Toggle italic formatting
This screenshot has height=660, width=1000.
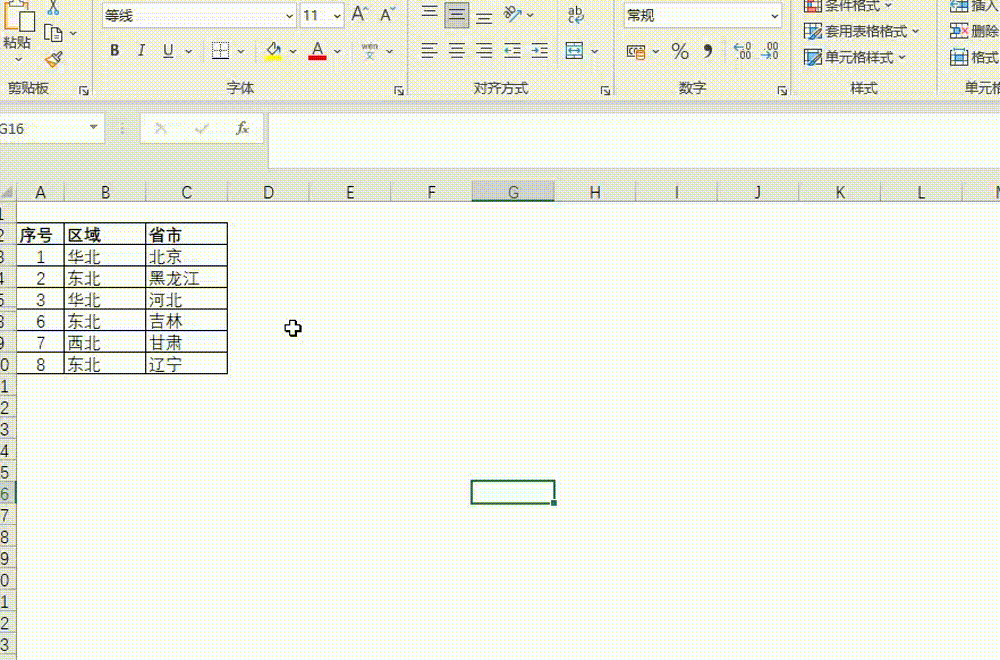point(141,50)
